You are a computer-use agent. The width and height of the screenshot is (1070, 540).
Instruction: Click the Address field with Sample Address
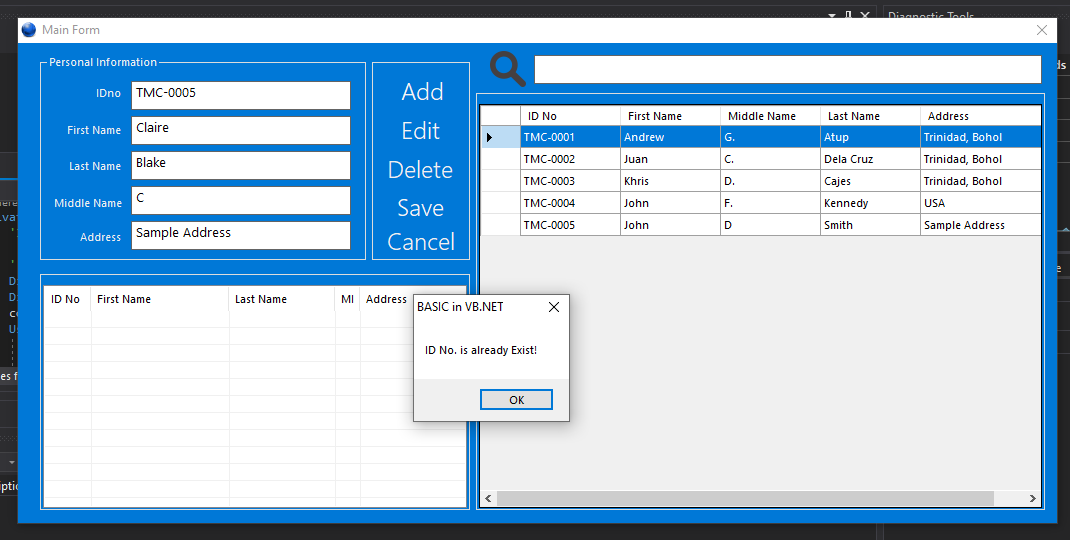241,234
